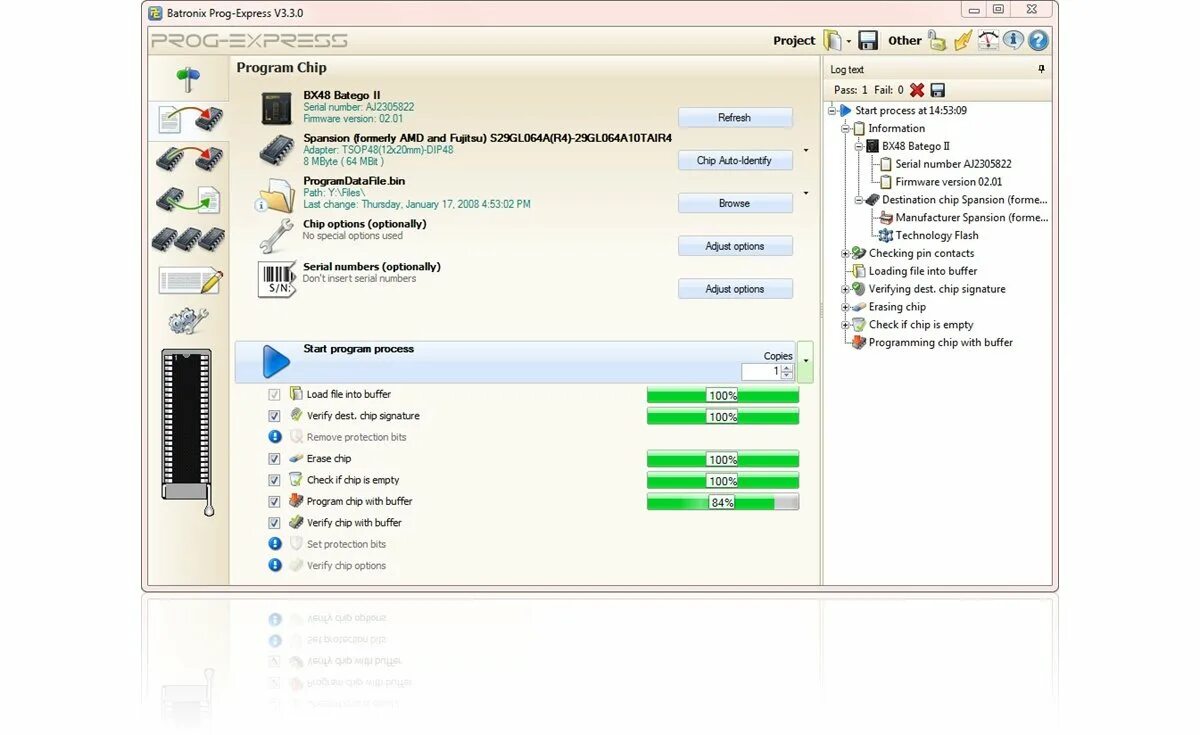This screenshot has width=1200, height=735.
Task: Click info icon beside Remove protection bits
Action: (275, 437)
